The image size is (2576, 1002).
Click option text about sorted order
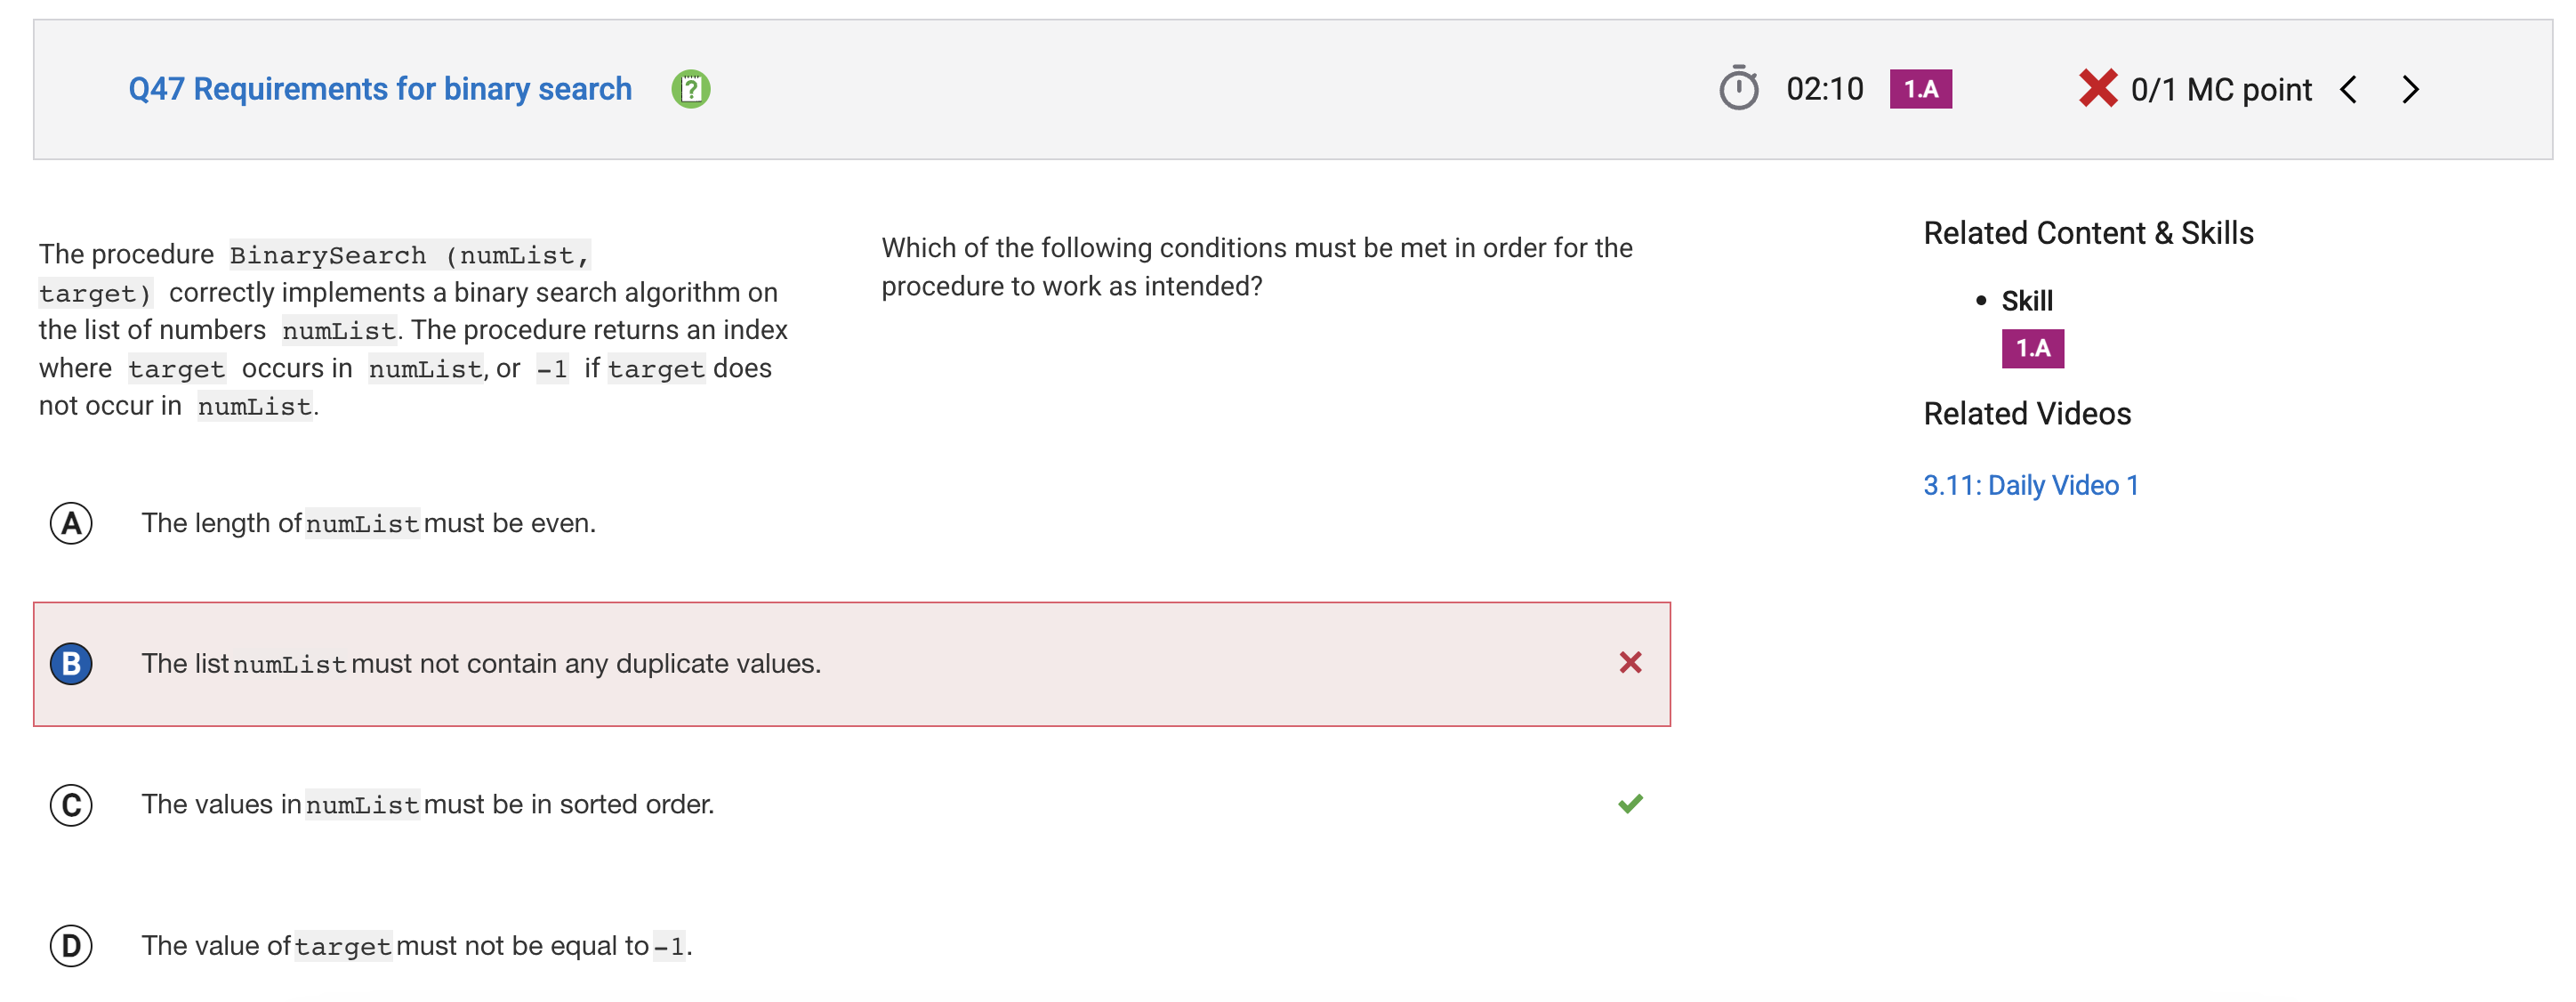(x=428, y=805)
